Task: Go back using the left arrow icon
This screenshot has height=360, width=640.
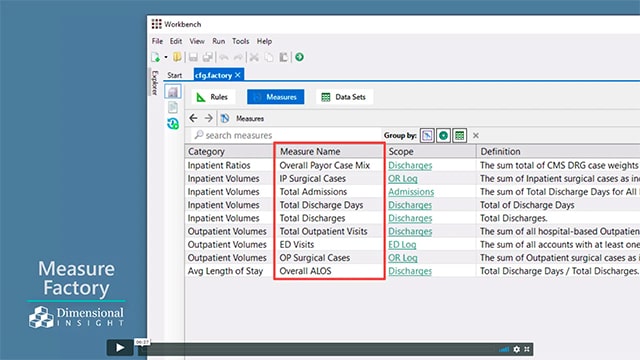Action: pos(193,118)
